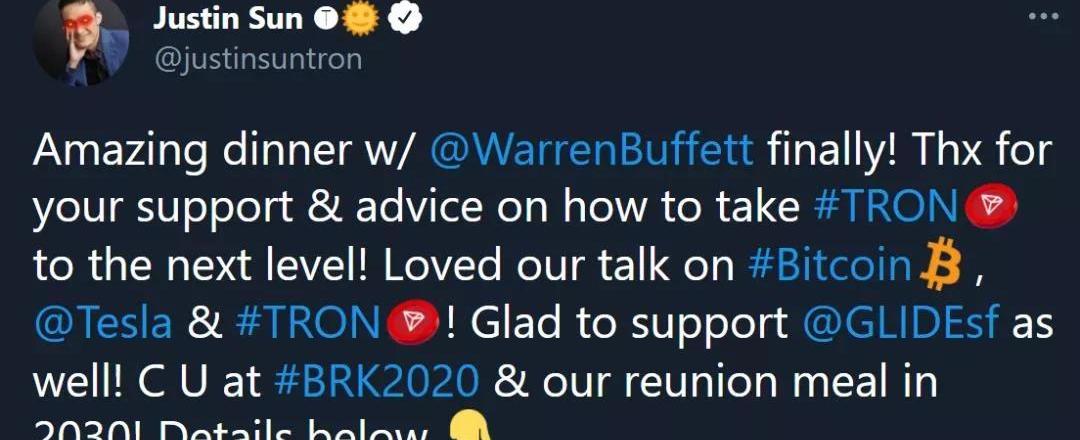Click Justin Sun's profile avatar photo
The image size is (1080, 440).
(80, 41)
